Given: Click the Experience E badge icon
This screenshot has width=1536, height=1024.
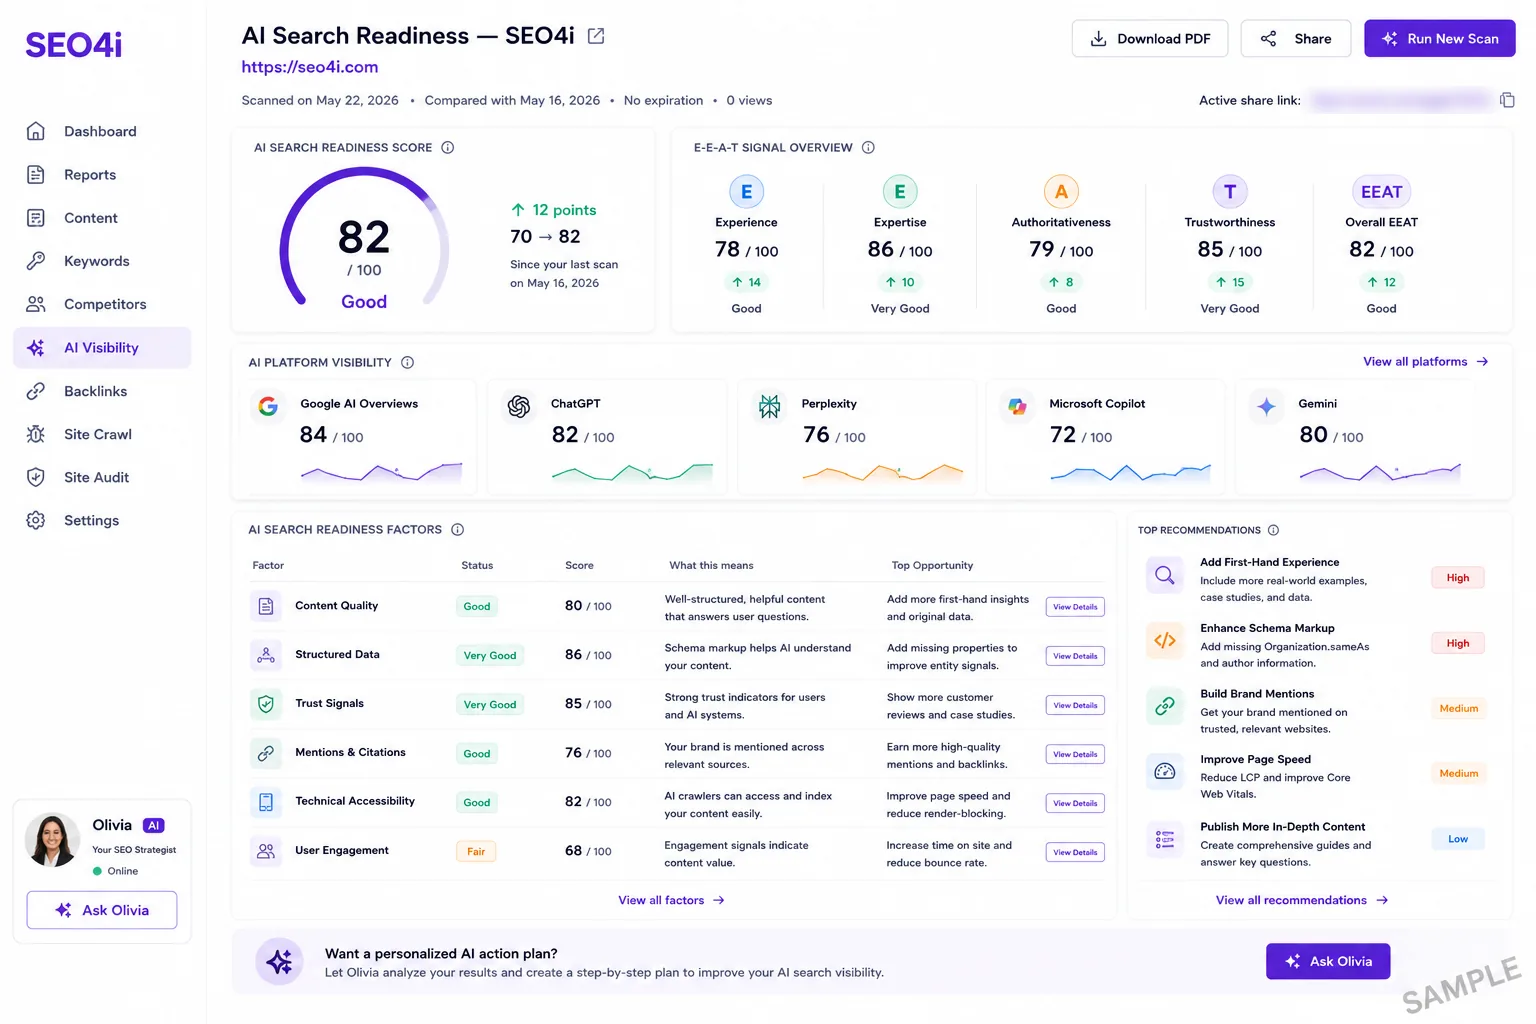Looking at the screenshot, I should pyautogui.click(x=746, y=191).
